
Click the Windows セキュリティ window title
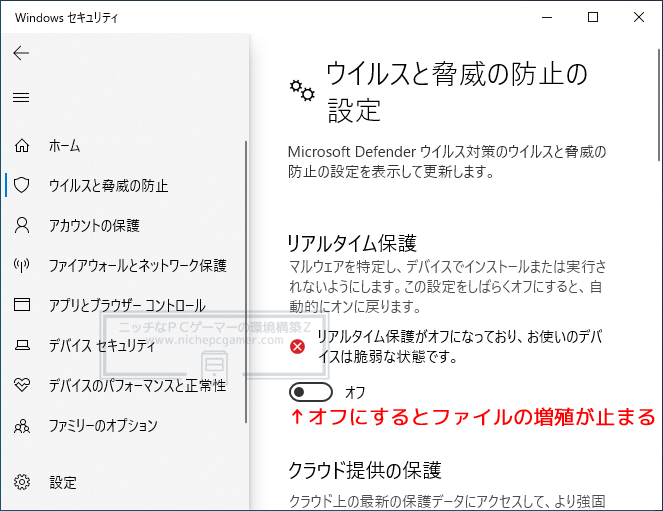click(66, 18)
